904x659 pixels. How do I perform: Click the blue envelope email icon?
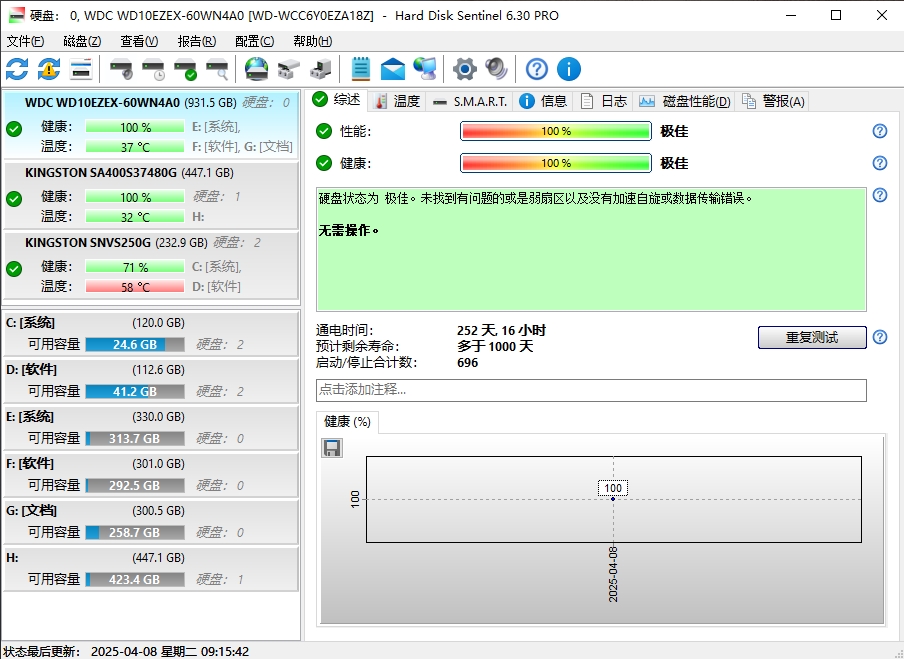[x=393, y=69]
